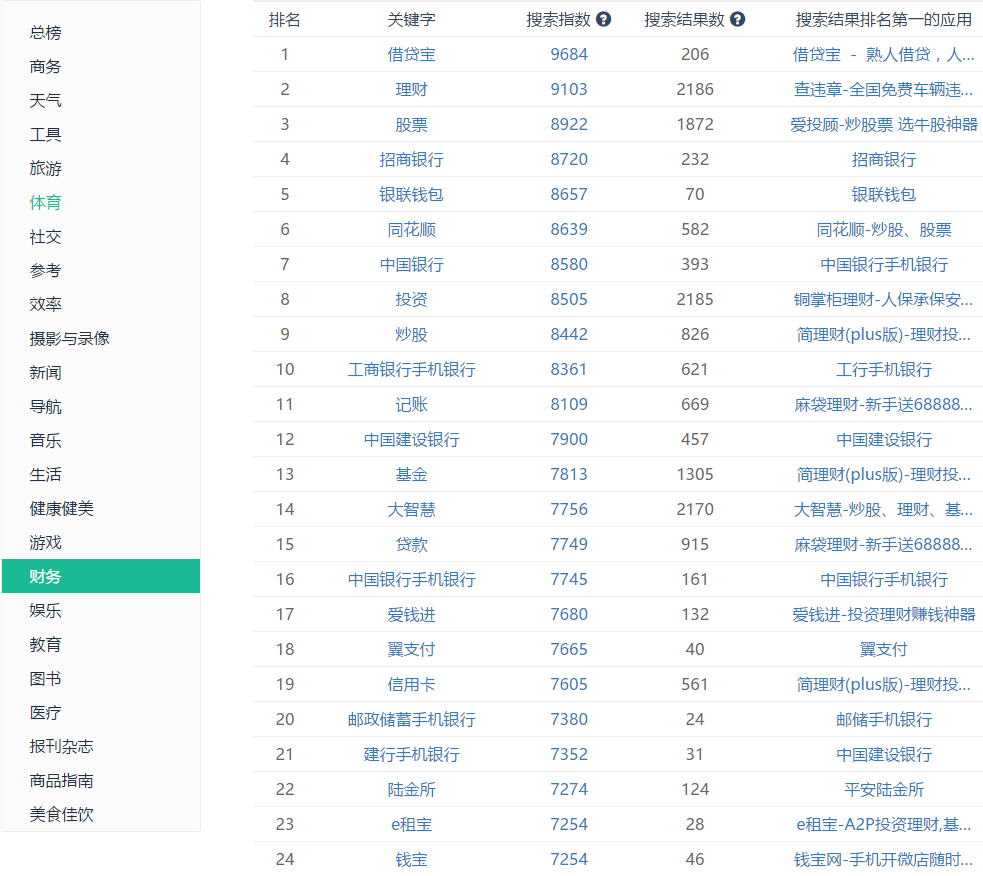Open the 中国银行 keyword in row 7

pyautogui.click(x=411, y=265)
